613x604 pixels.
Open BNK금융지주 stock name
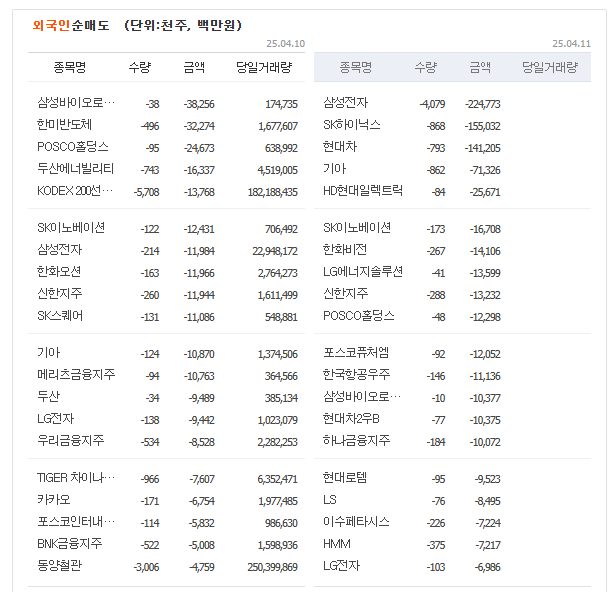point(70,544)
